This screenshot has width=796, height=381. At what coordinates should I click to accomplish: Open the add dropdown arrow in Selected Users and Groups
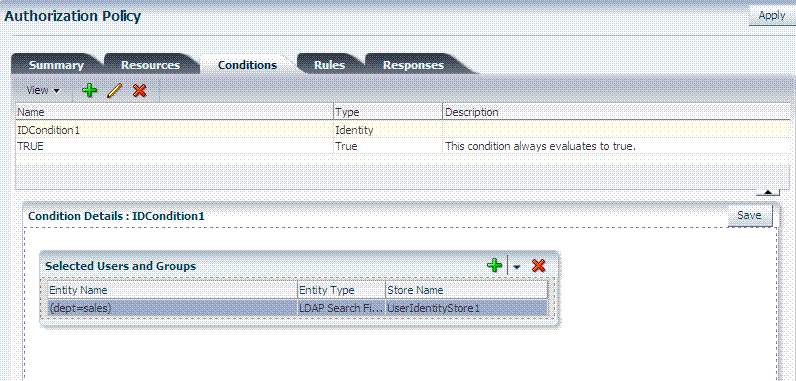(x=517, y=266)
